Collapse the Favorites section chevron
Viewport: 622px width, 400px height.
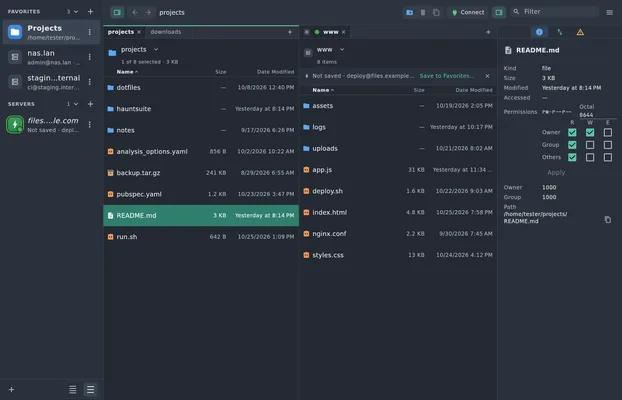[76, 12]
